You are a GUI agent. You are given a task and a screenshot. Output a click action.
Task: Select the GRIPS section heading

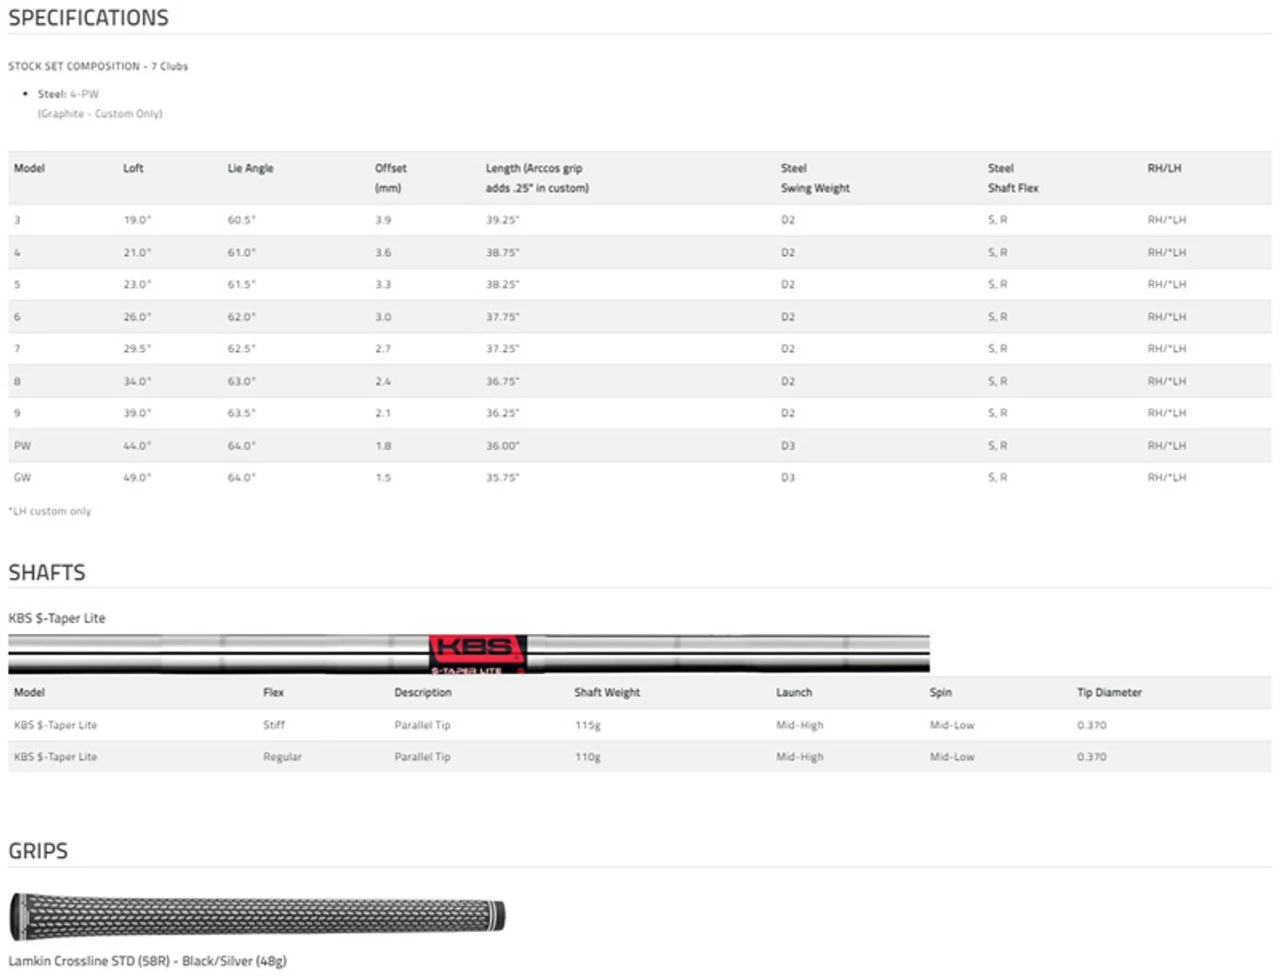coord(38,851)
